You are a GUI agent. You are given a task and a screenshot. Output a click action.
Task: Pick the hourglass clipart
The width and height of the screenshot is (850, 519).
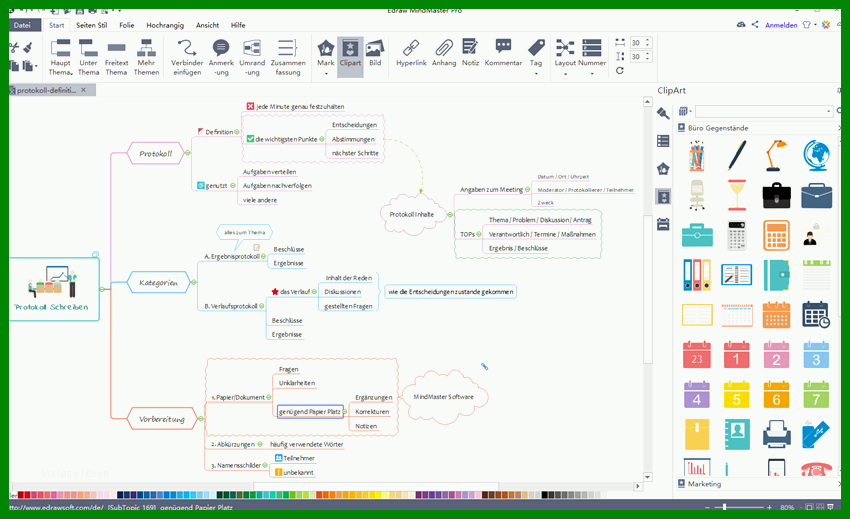pyautogui.click(x=737, y=195)
